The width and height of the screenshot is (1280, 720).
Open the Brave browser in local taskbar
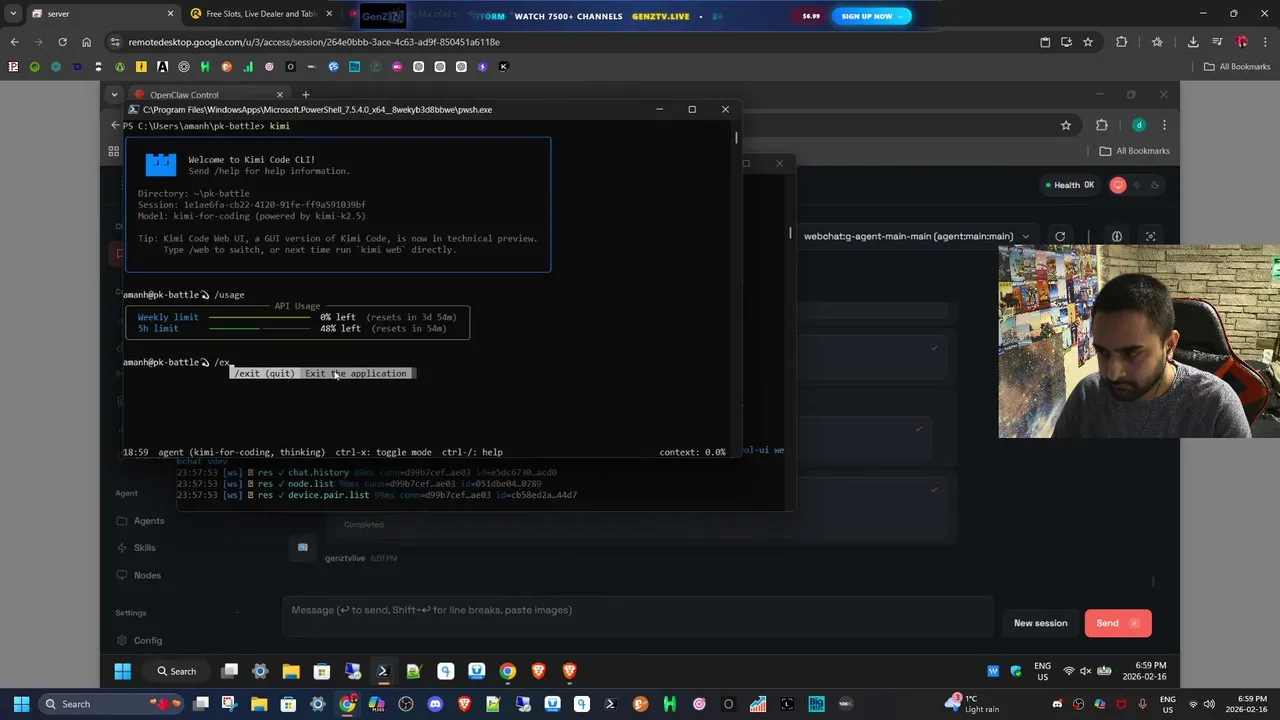(x=464, y=704)
